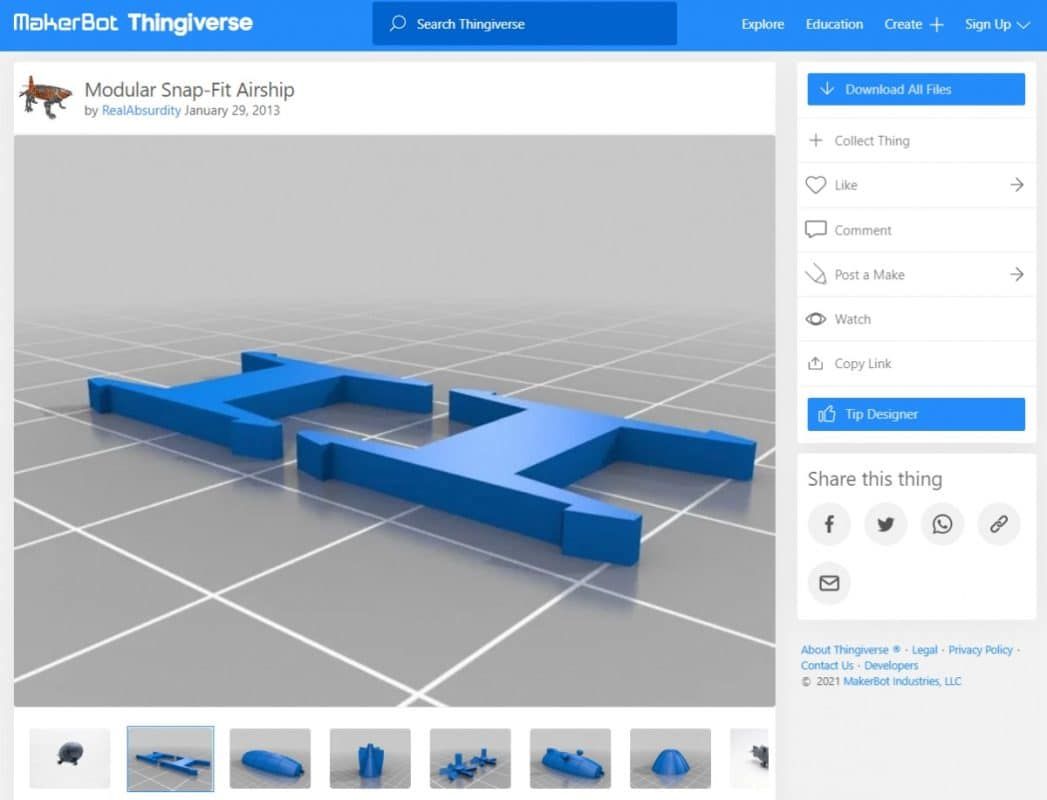The height and width of the screenshot is (800, 1047).
Task: Share this thing on Twitter
Action: click(885, 524)
